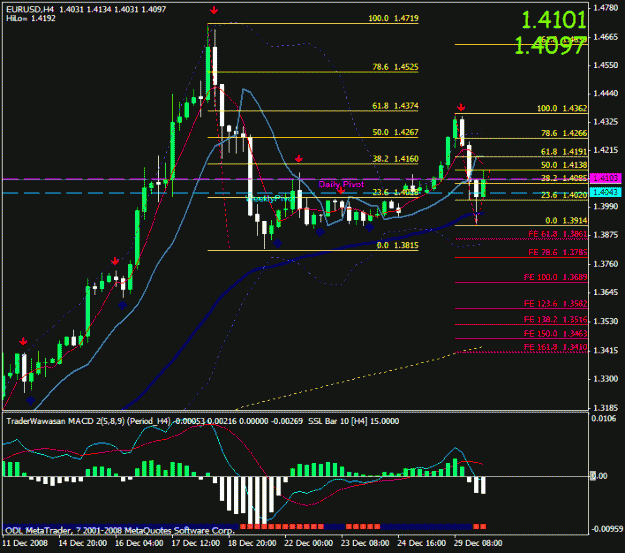Screen dimensions: 625x553
Task: Select the 1.4550 price axis value
Action: coord(606,65)
